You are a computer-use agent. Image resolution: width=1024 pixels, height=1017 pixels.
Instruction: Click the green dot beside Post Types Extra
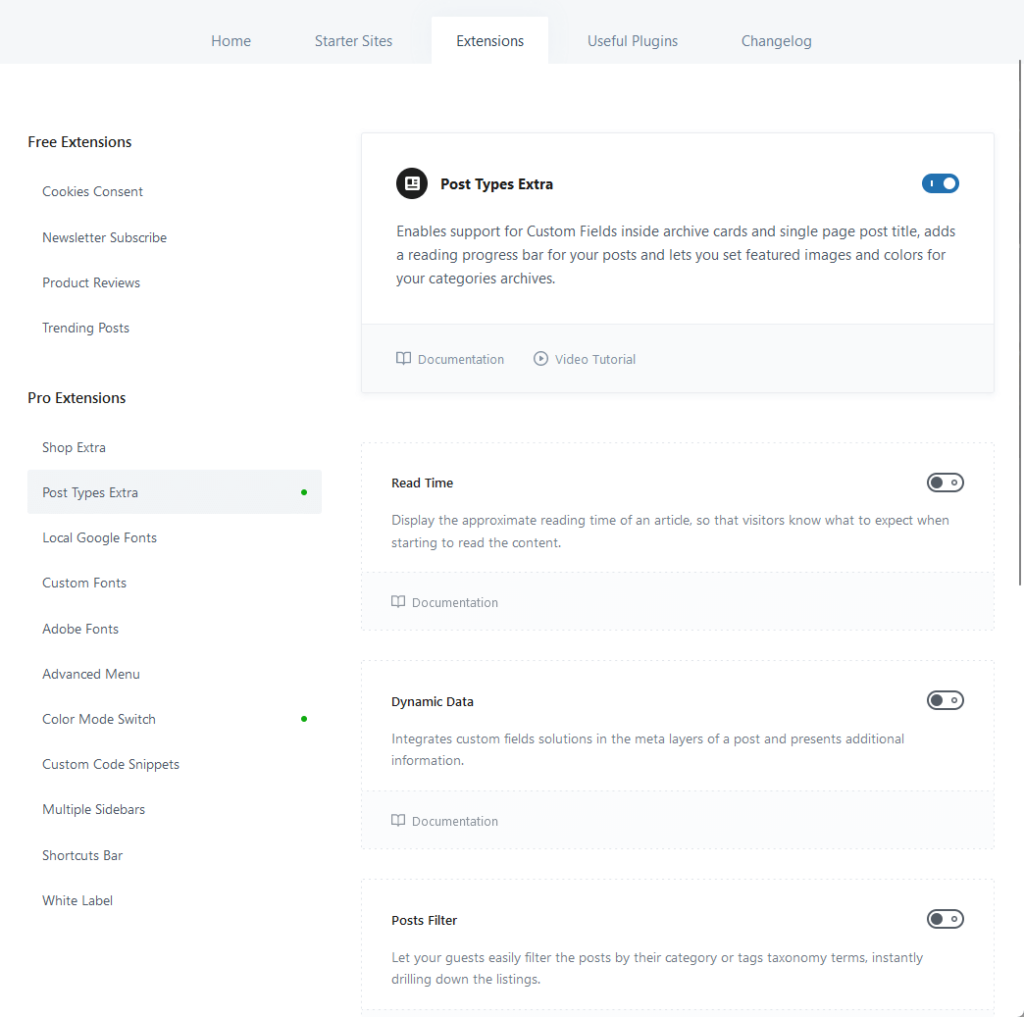(304, 492)
